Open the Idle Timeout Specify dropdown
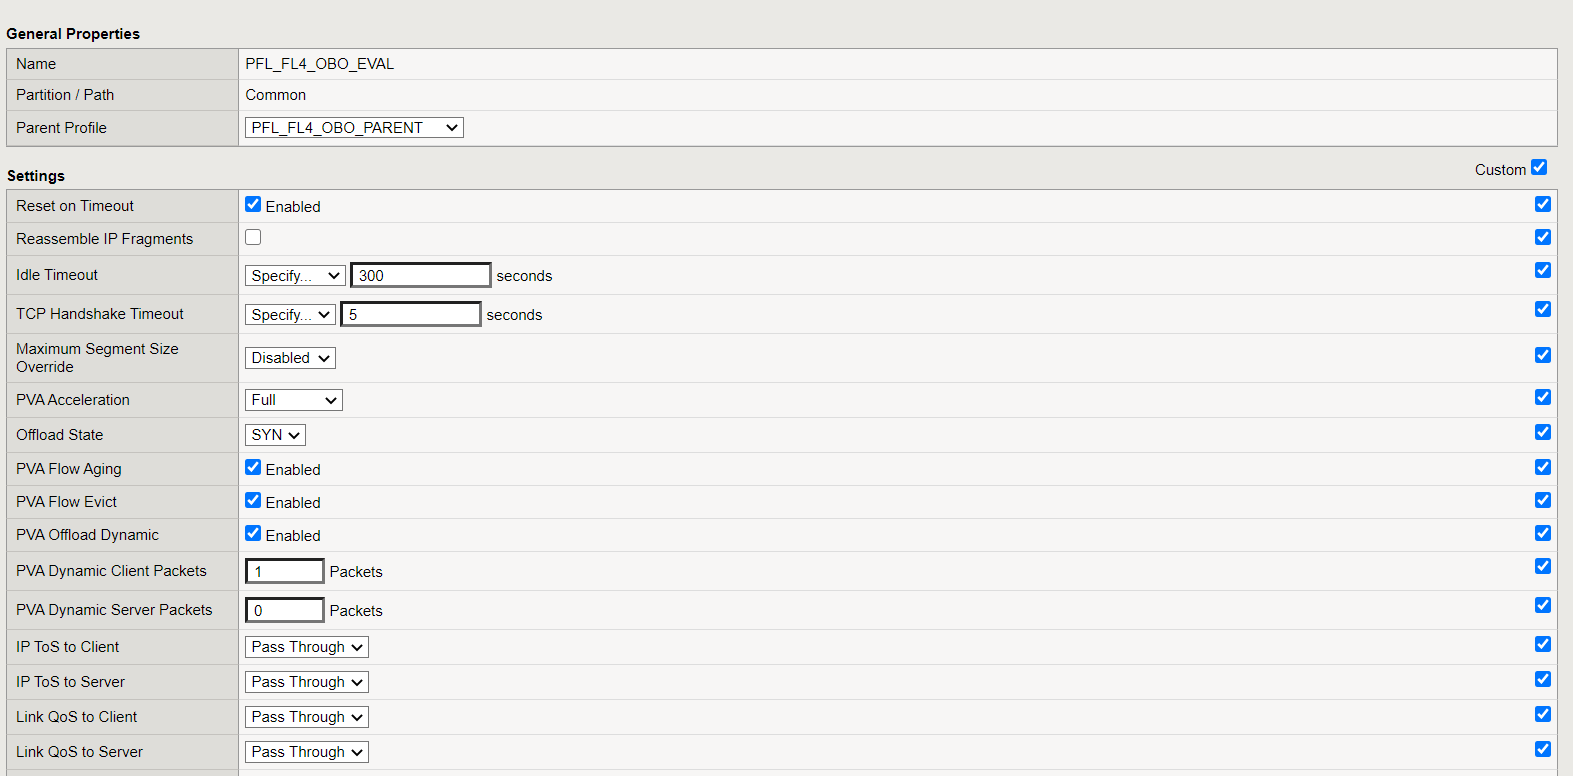1573x776 pixels. pos(295,276)
